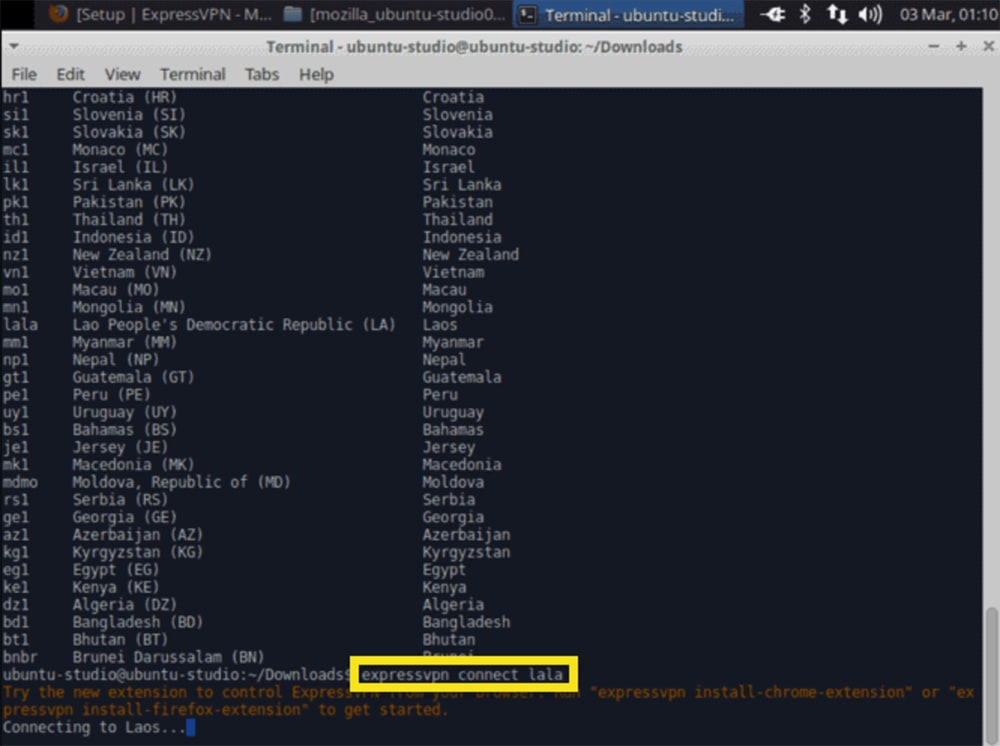Open the File menu
This screenshot has width=1000, height=746.
click(x=24, y=75)
